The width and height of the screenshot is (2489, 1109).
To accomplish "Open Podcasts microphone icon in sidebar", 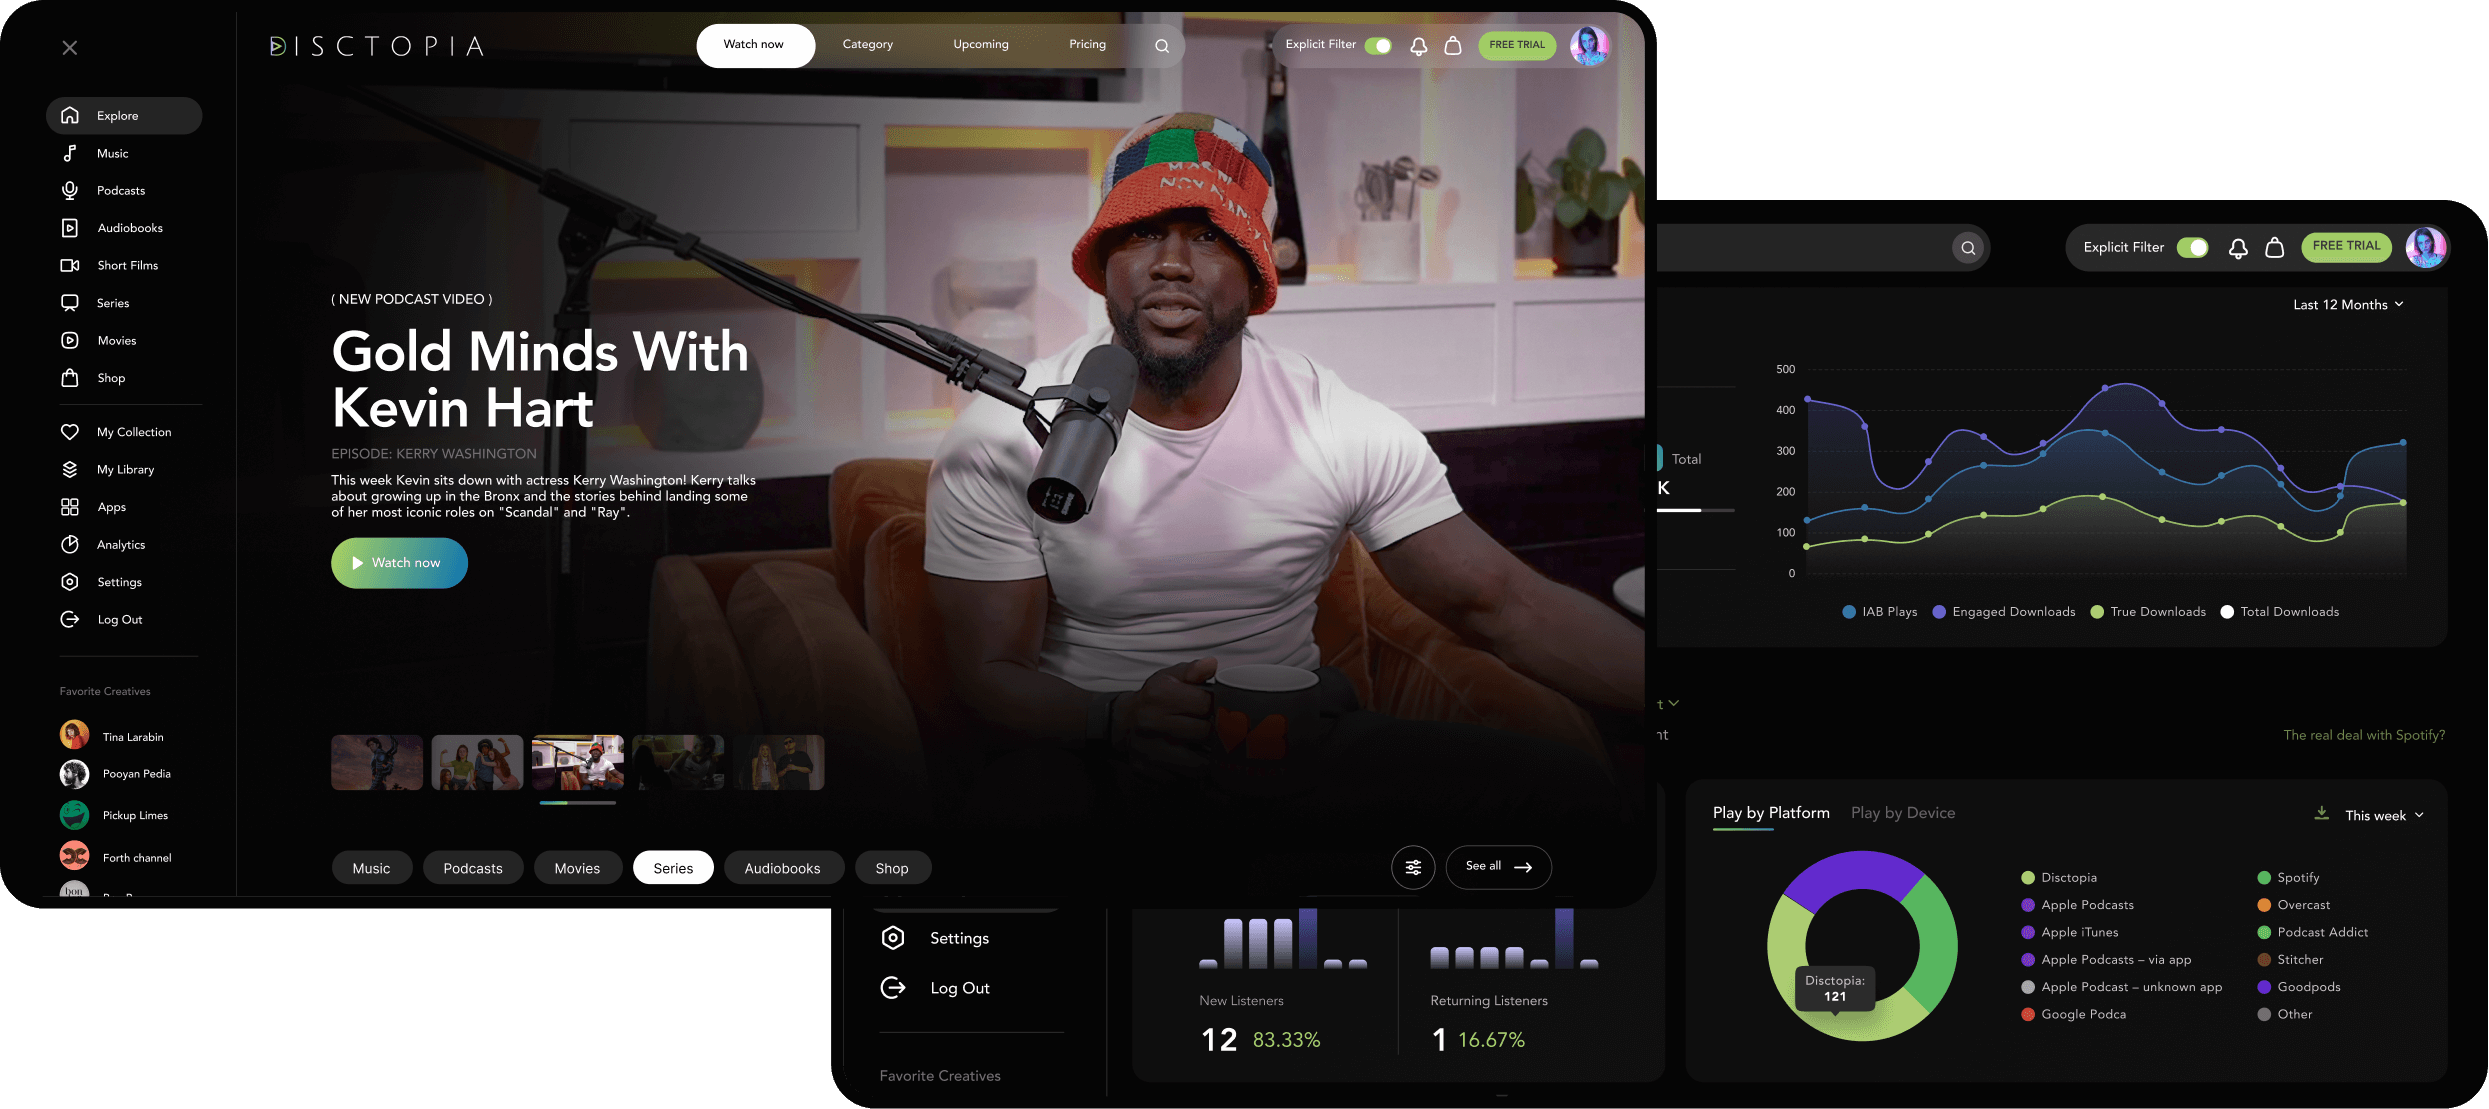I will (70, 190).
